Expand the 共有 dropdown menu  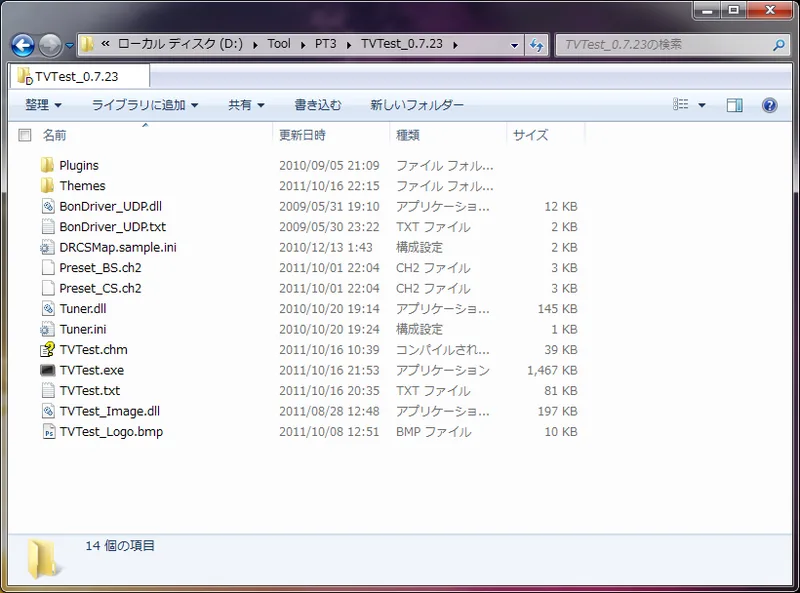246,105
